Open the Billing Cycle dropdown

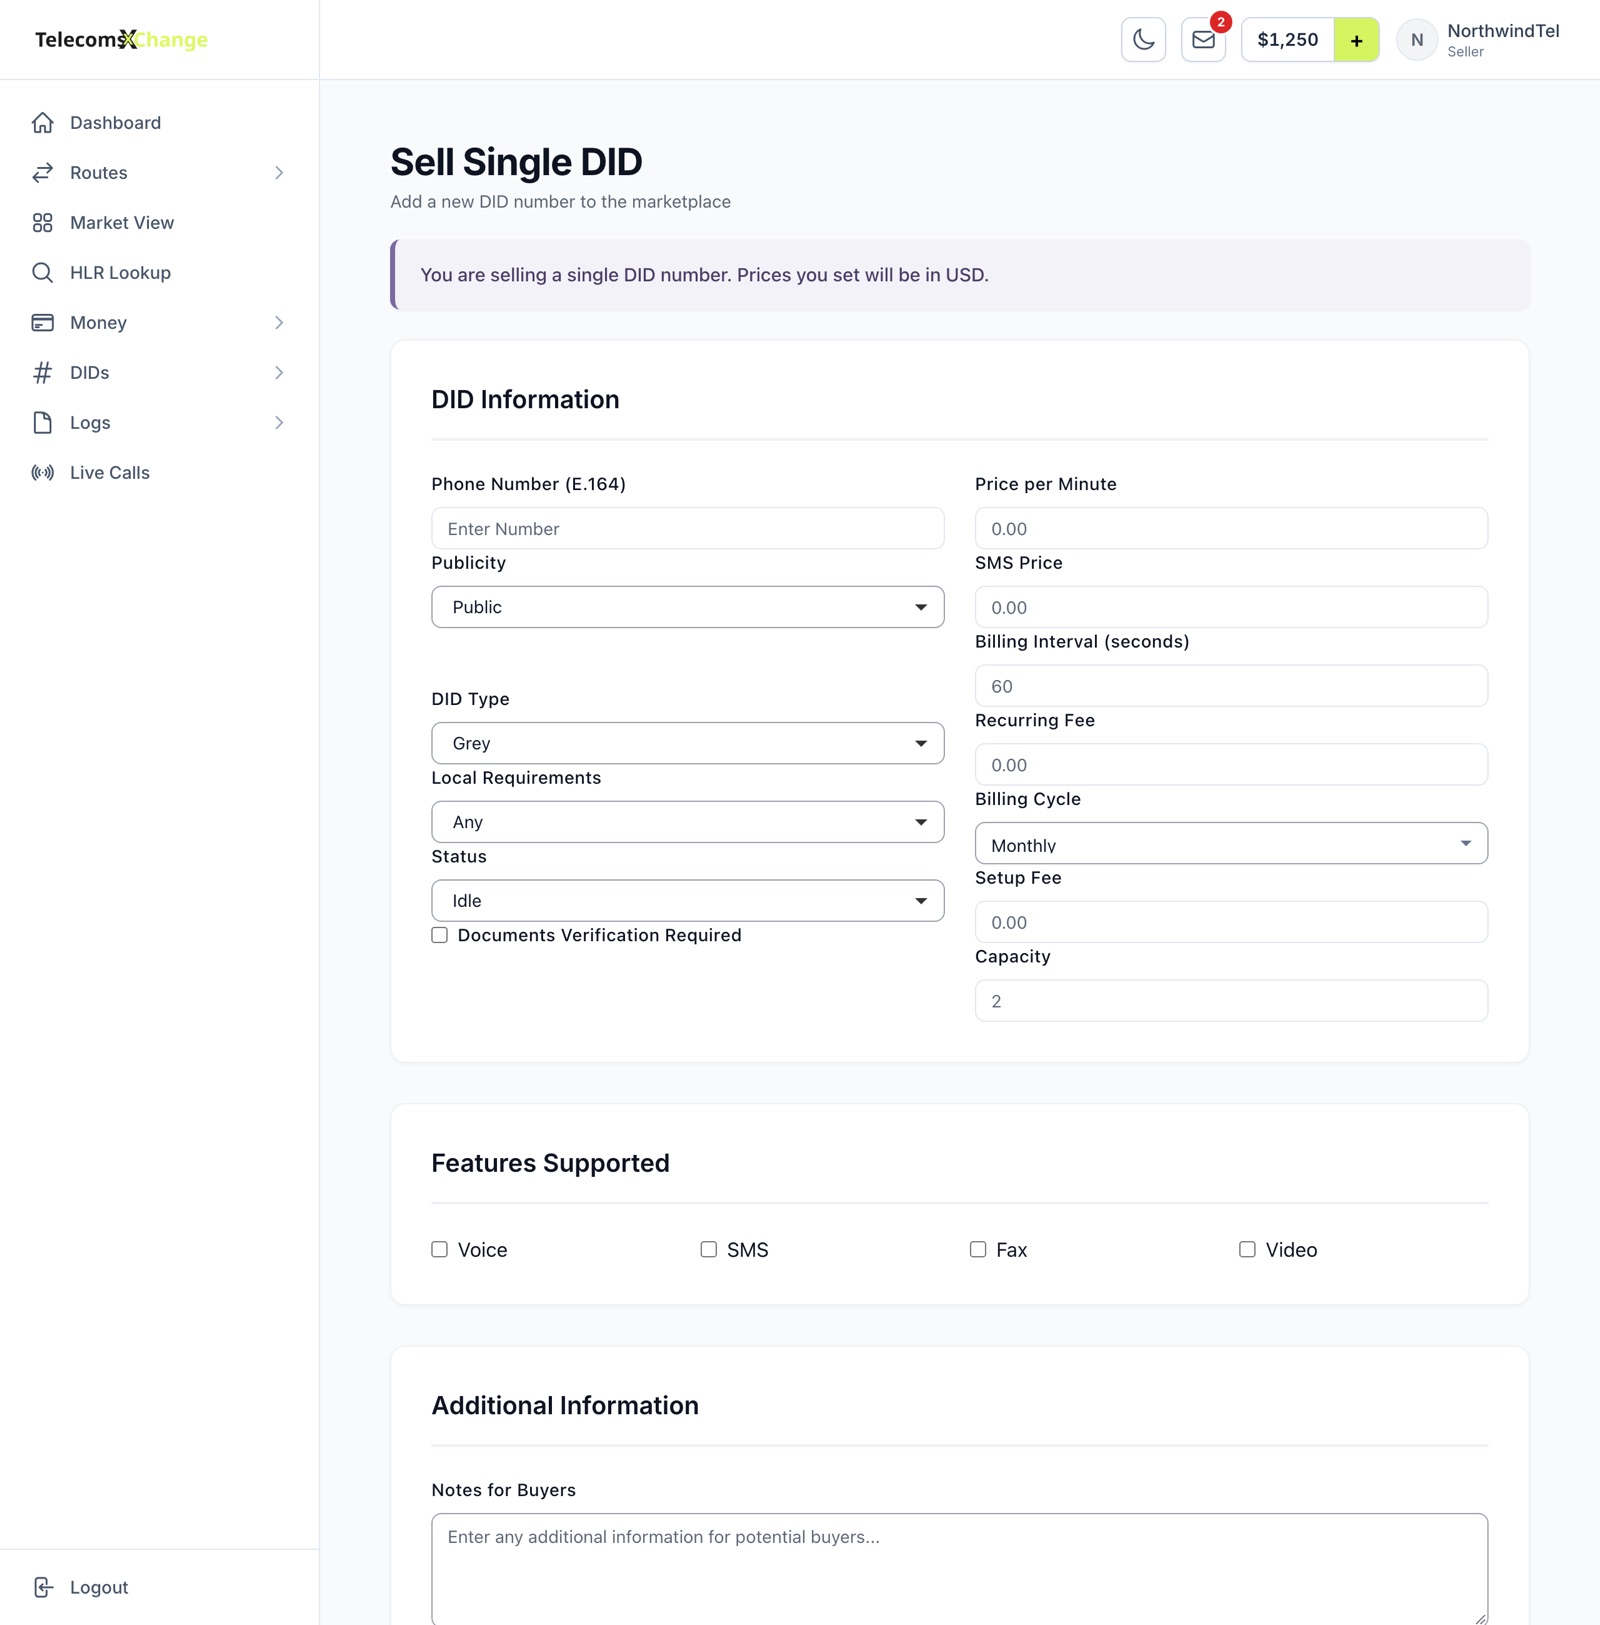pos(1231,843)
